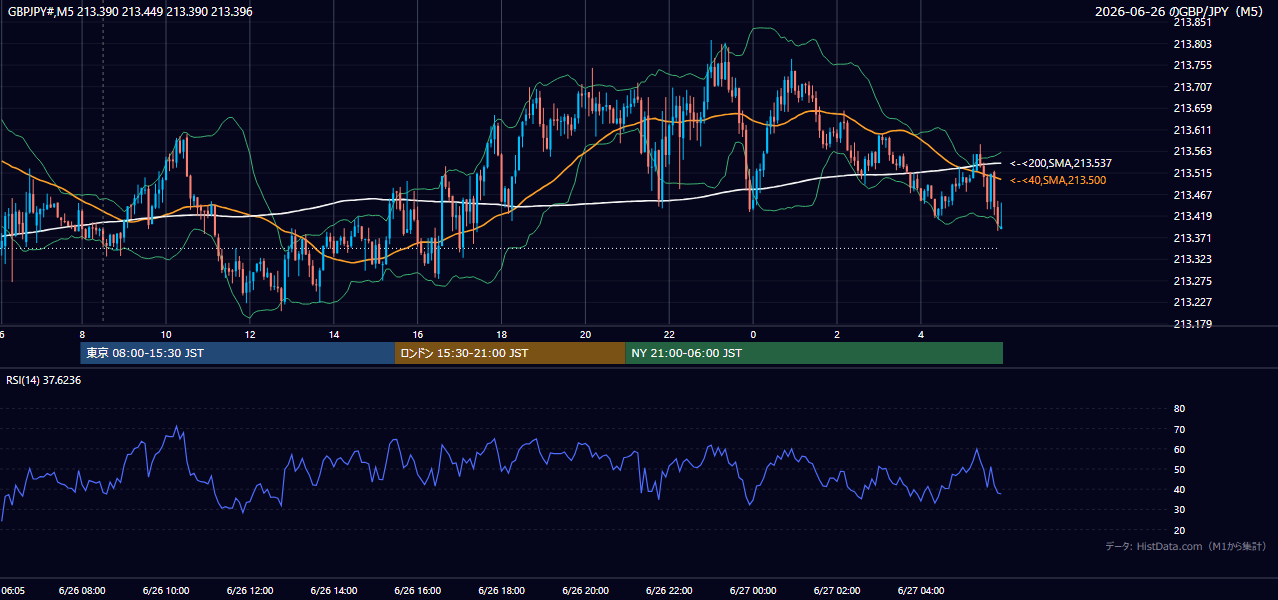Click the 213.515 price axis label

(x=1192, y=173)
